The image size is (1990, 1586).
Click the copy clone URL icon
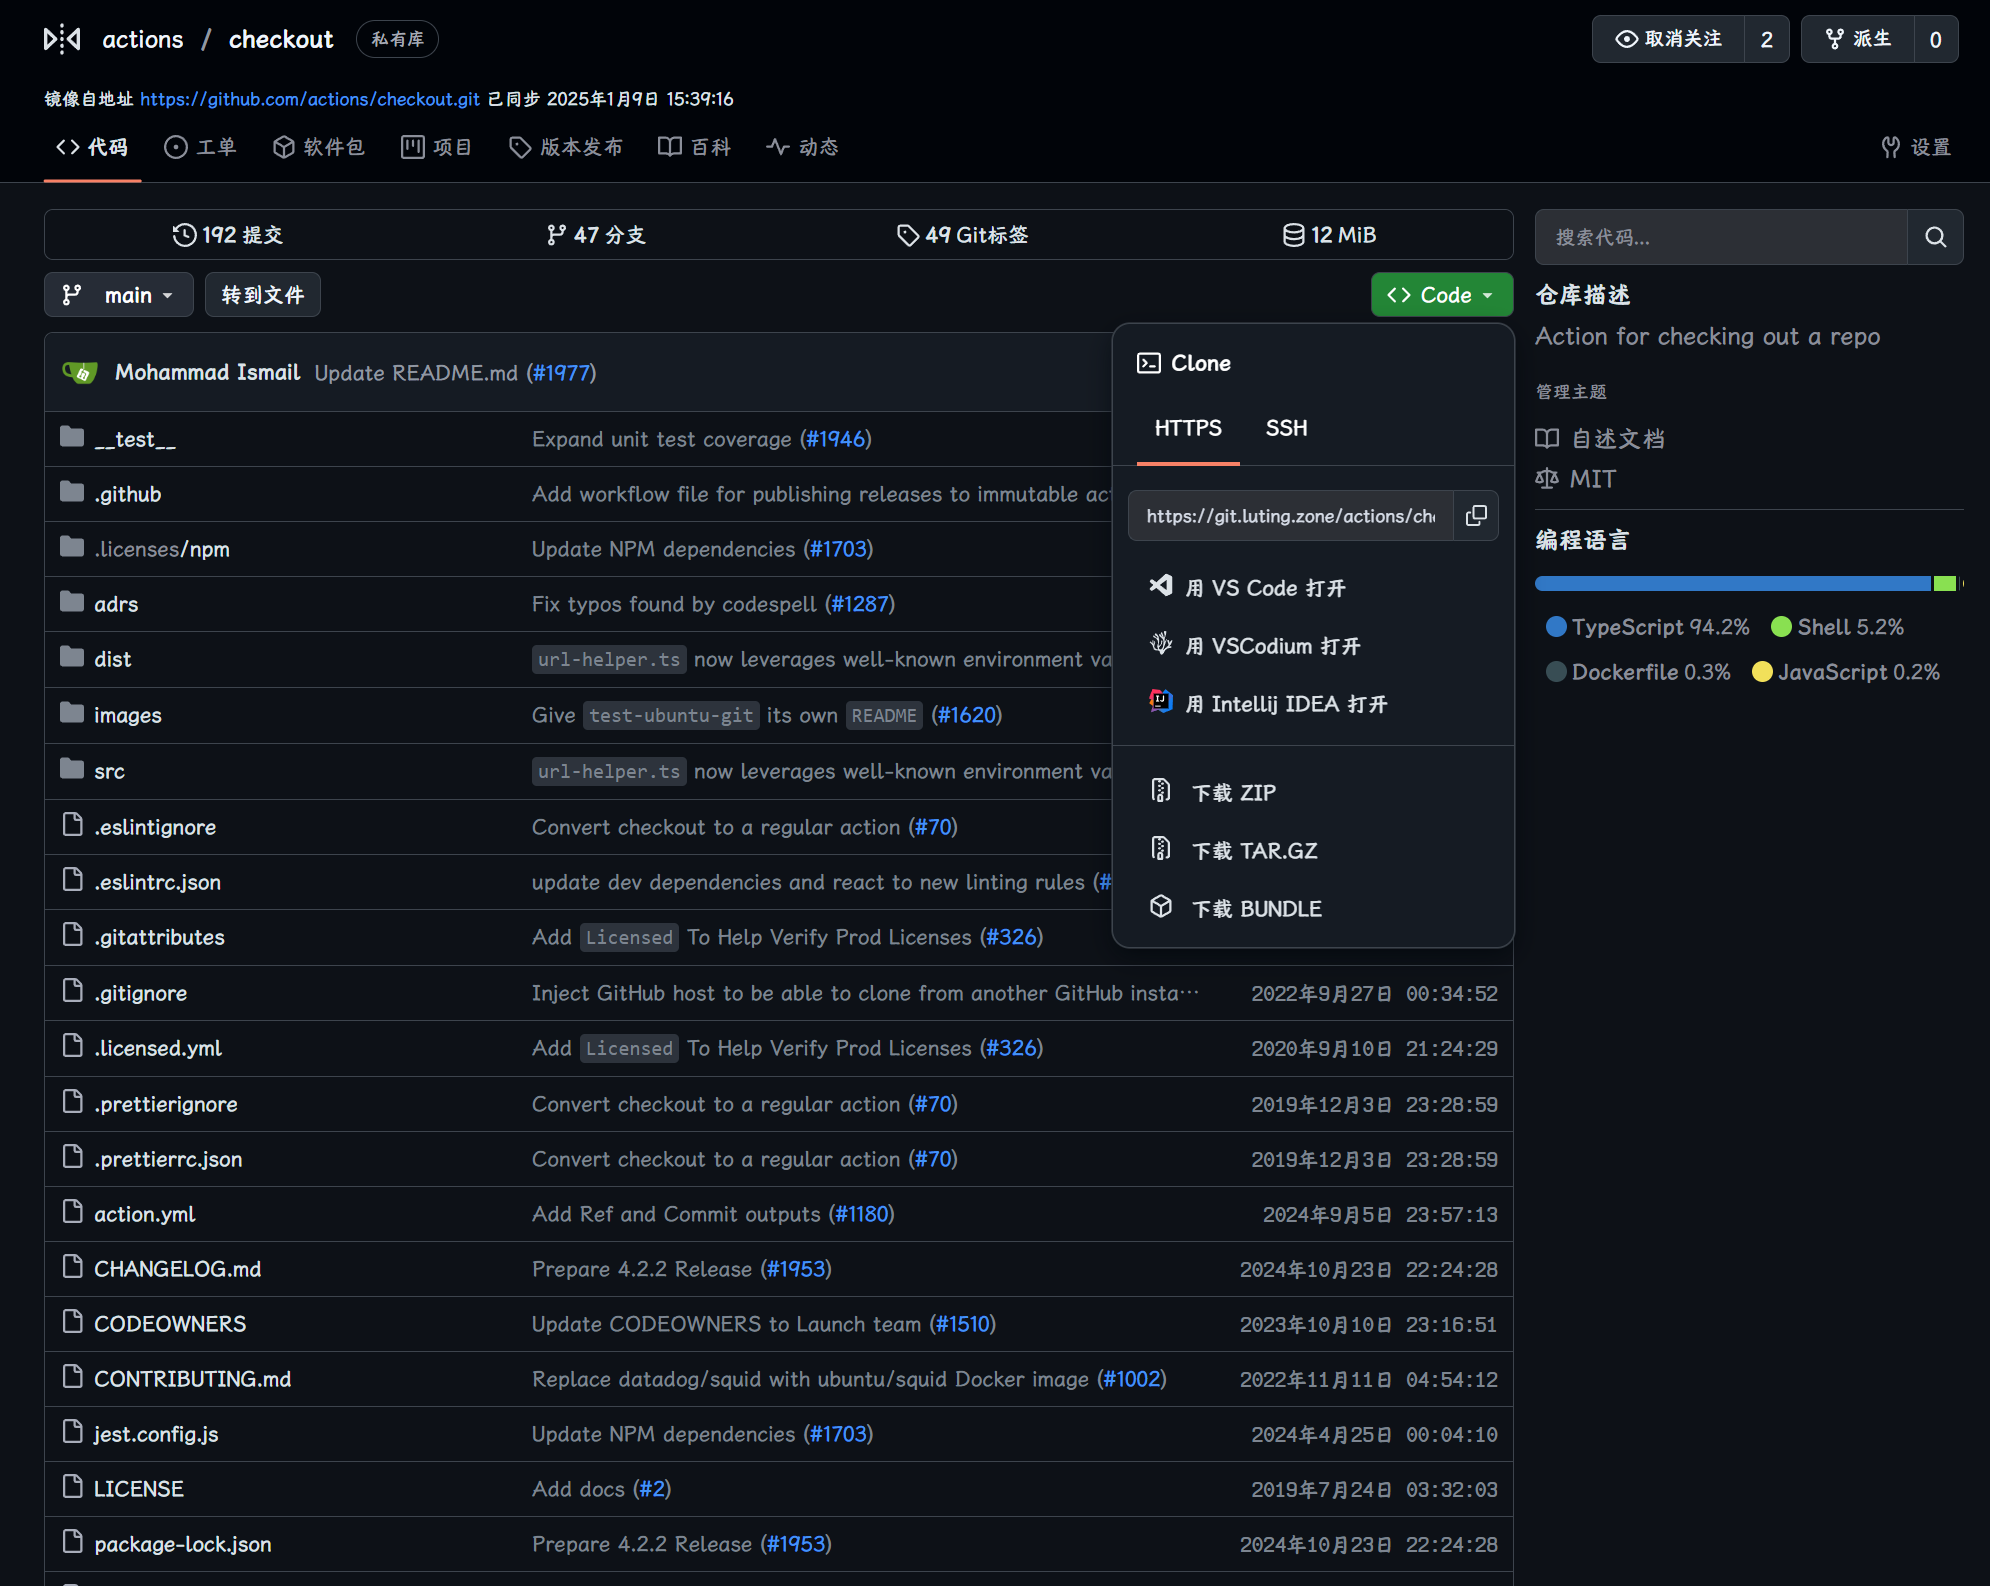tap(1476, 516)
